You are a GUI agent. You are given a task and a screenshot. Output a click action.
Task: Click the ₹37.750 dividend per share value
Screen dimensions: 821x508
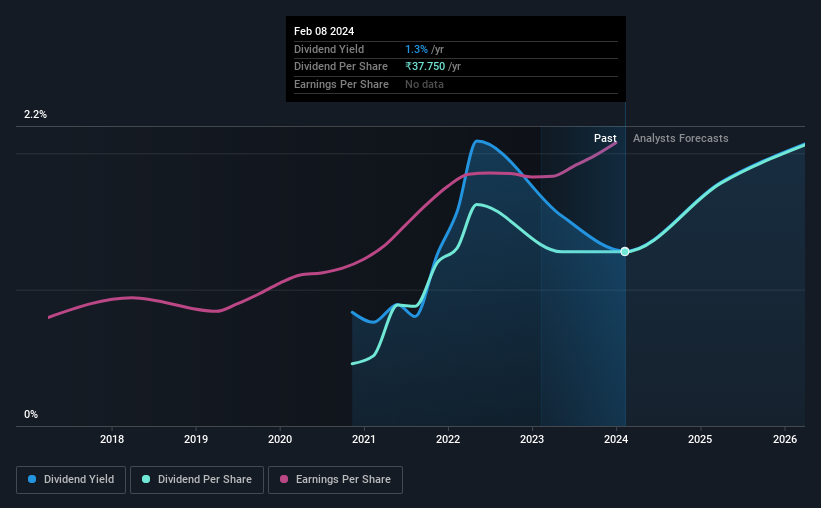[x=425, y=67]
